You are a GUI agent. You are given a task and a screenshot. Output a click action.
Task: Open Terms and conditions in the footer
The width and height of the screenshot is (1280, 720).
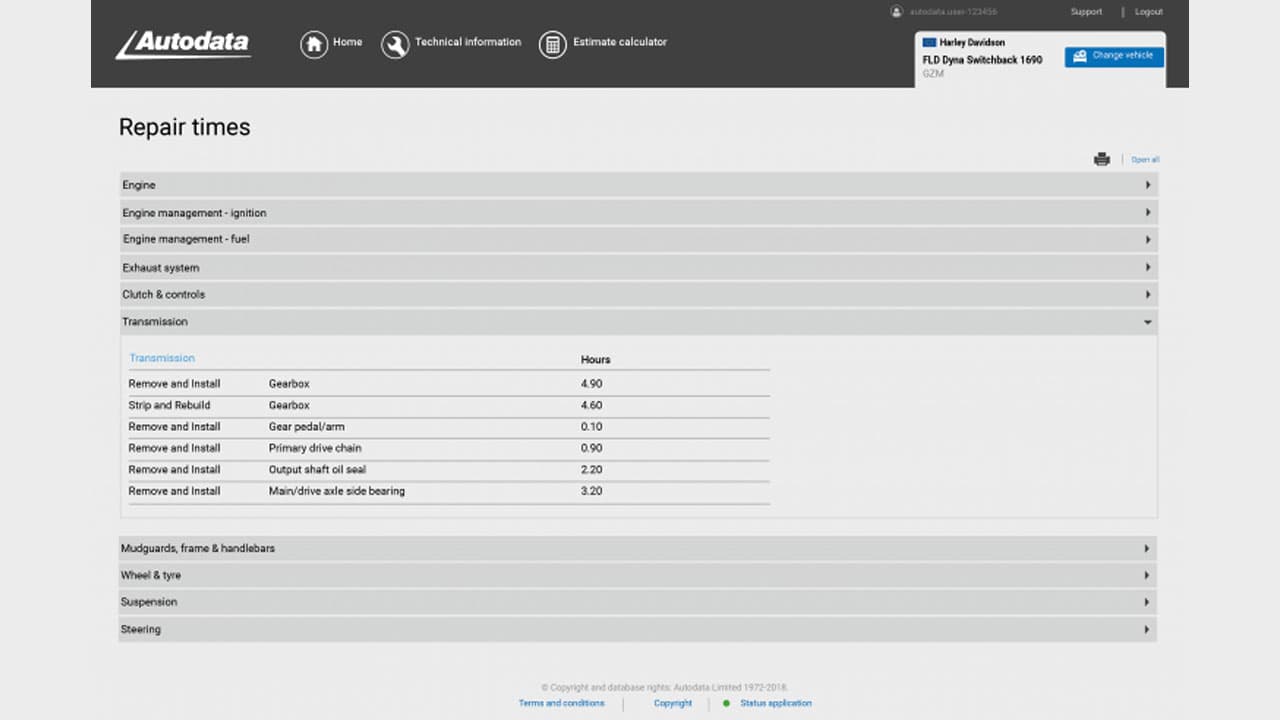tap(560, 703)
